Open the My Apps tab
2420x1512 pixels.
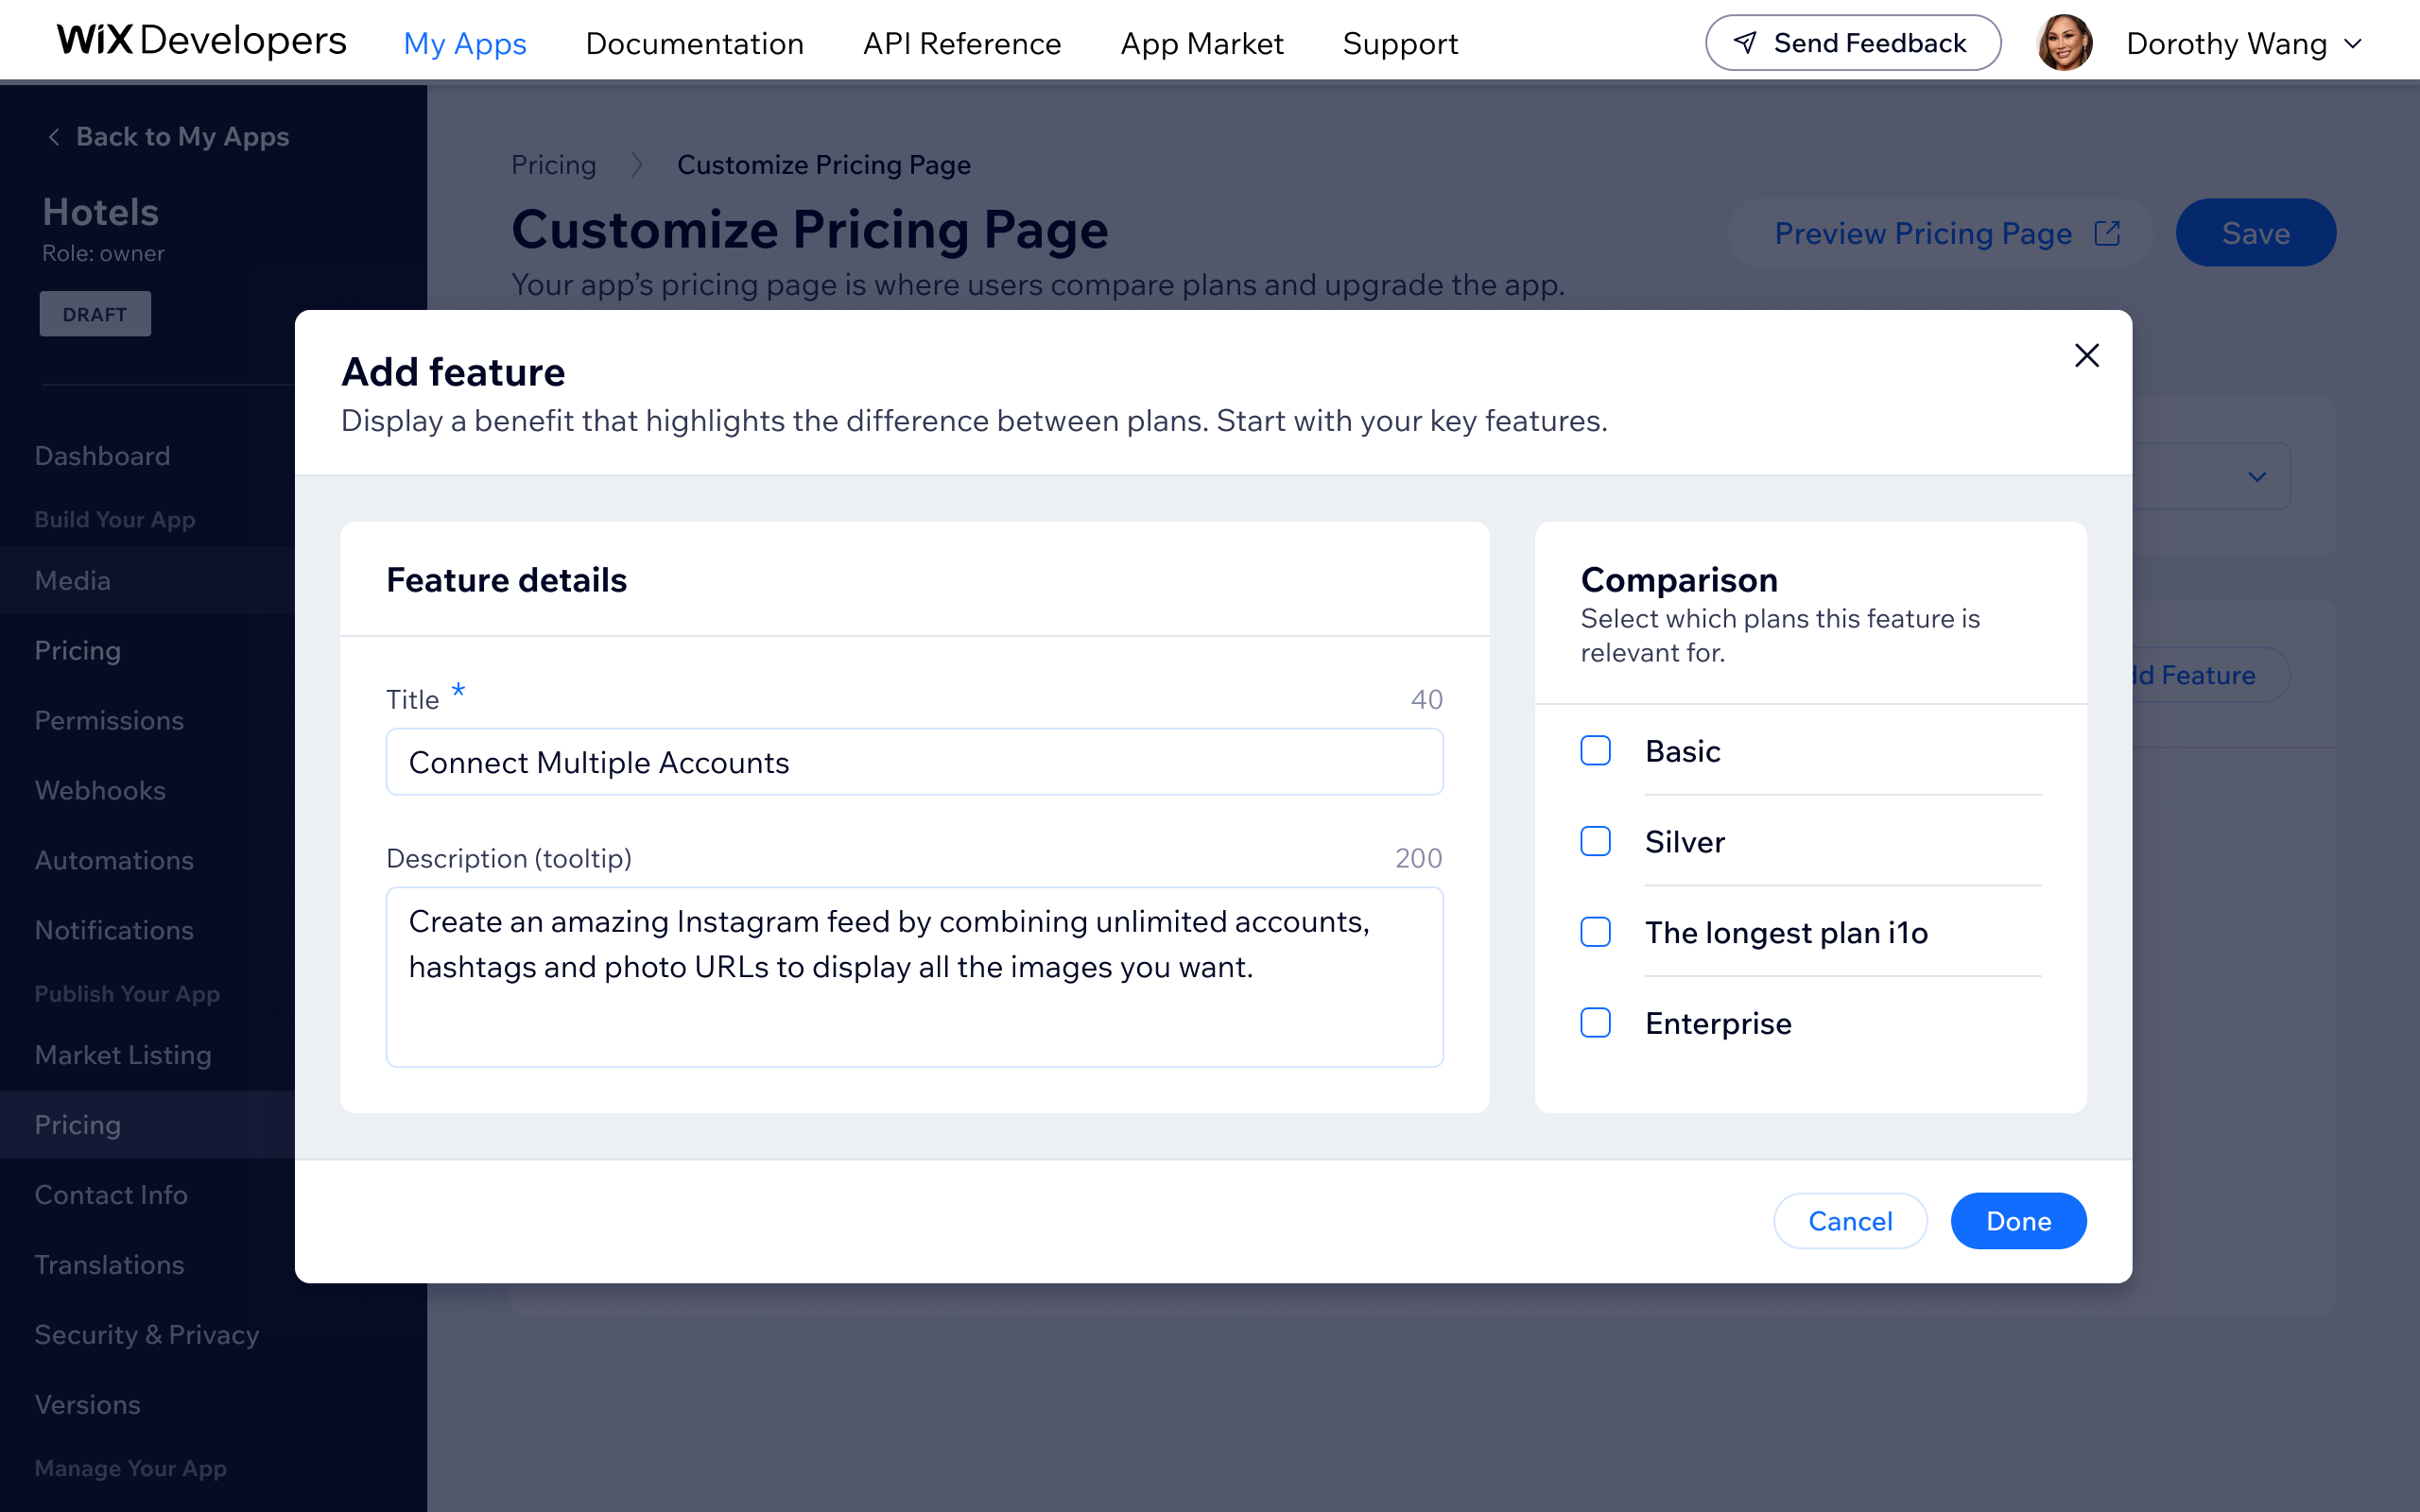(465, 43)
